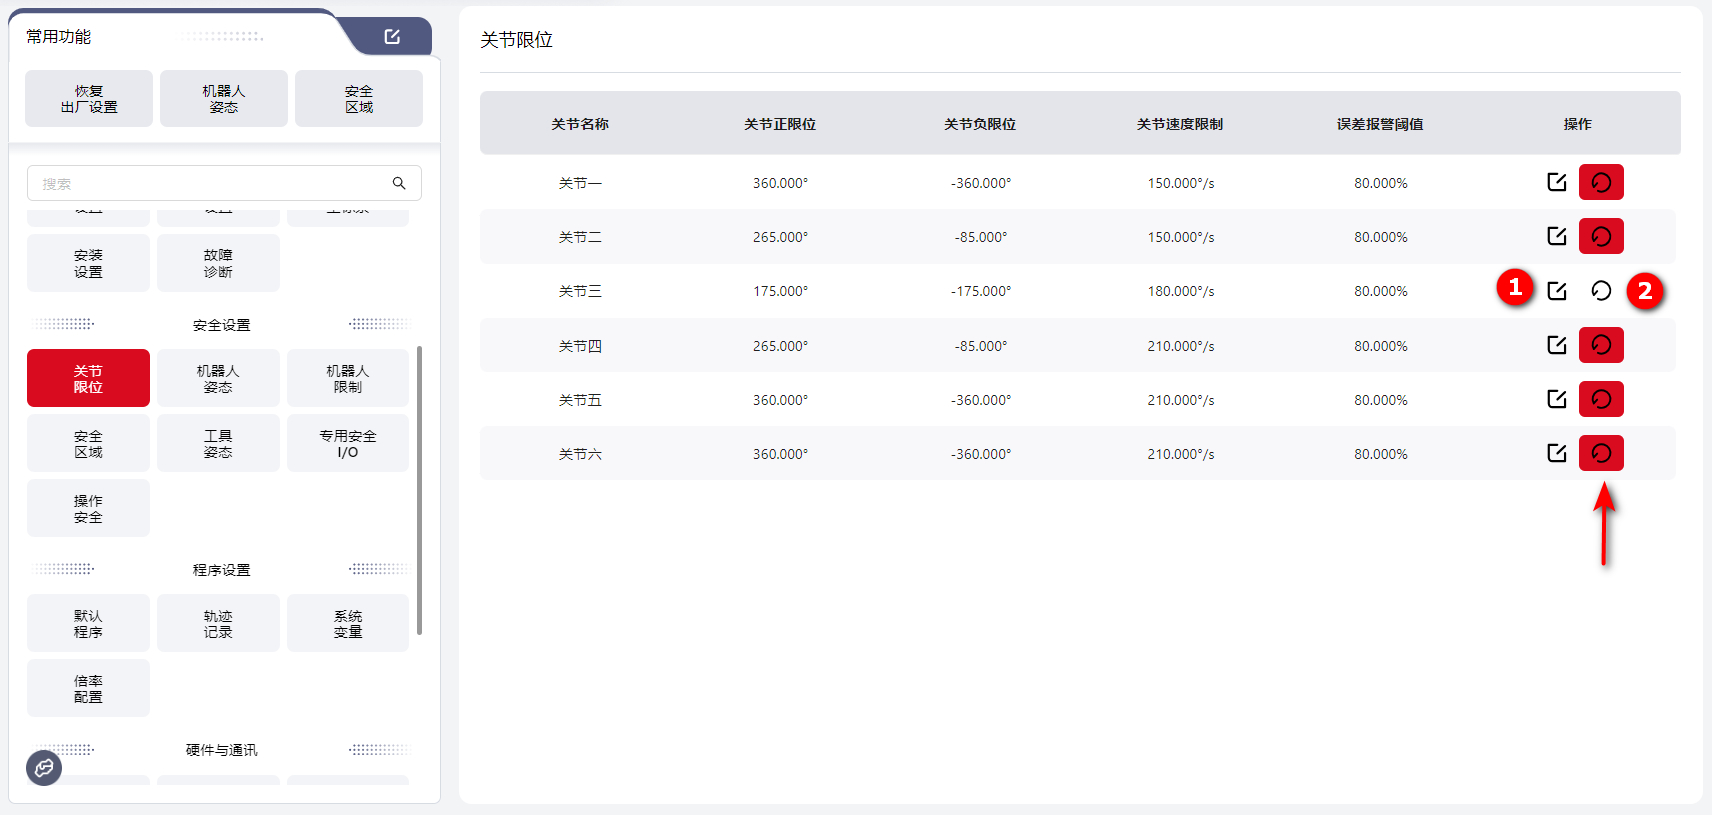Reset 关节六 limits with red button

[x=1600, y=453]
